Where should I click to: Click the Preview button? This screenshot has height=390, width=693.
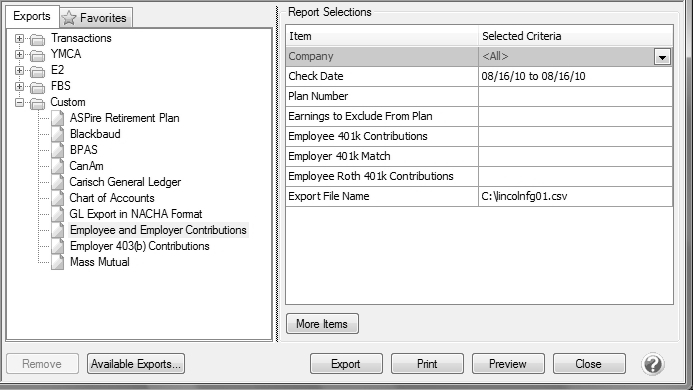coord(508,363)
